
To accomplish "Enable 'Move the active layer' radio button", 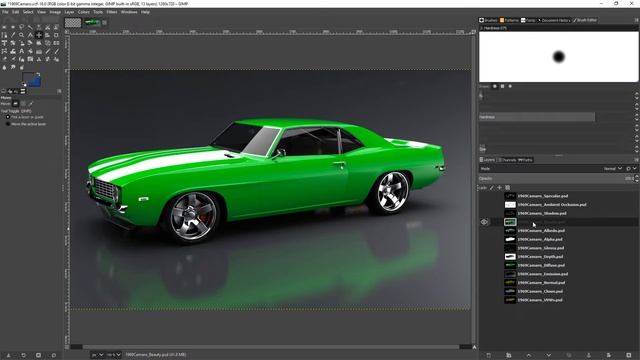I will (8, 124).
